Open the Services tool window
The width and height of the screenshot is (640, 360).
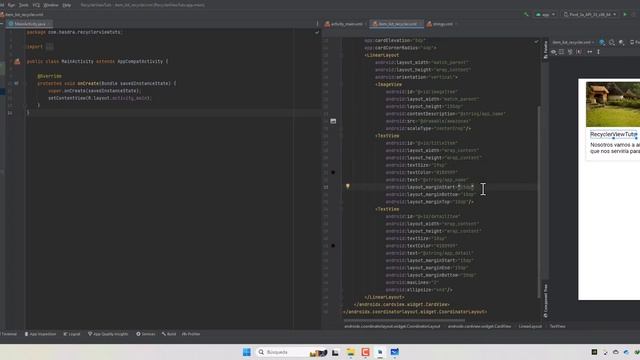146,334
